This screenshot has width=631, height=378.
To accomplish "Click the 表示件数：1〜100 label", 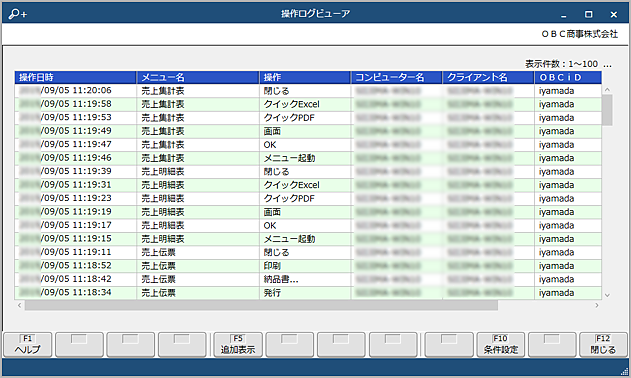I will click(x=561, y=64).
